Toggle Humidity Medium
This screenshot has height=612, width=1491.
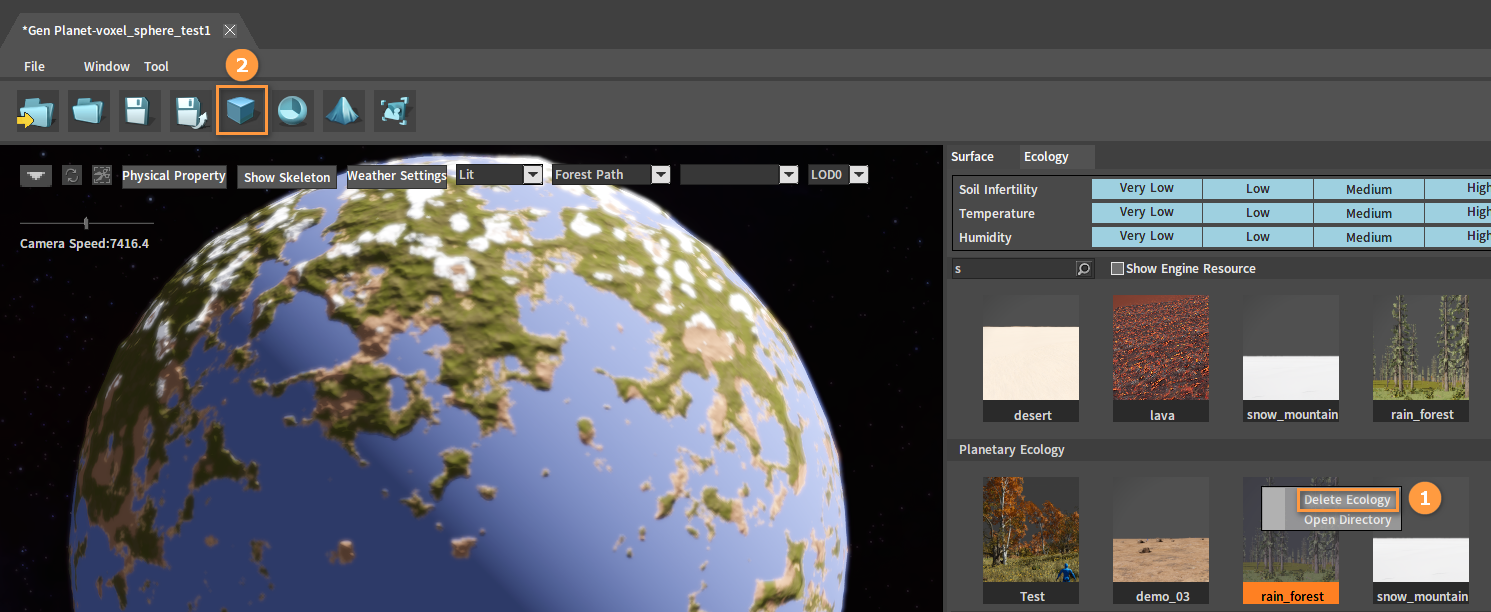1368,236
